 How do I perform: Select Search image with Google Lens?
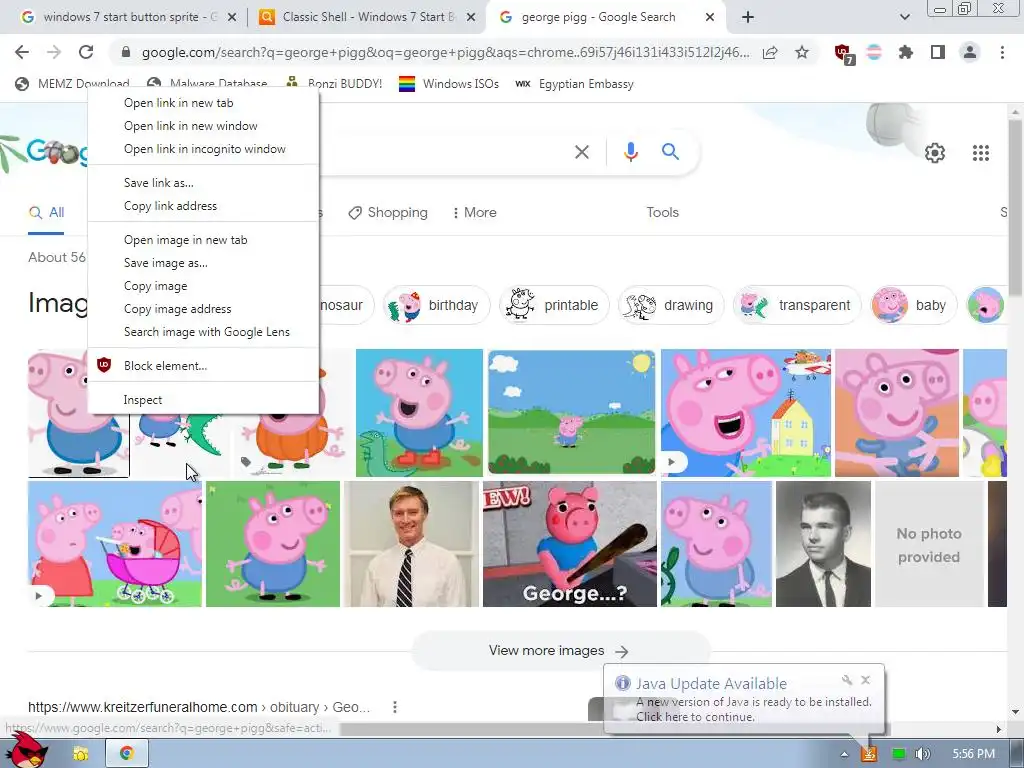point(203,332)
